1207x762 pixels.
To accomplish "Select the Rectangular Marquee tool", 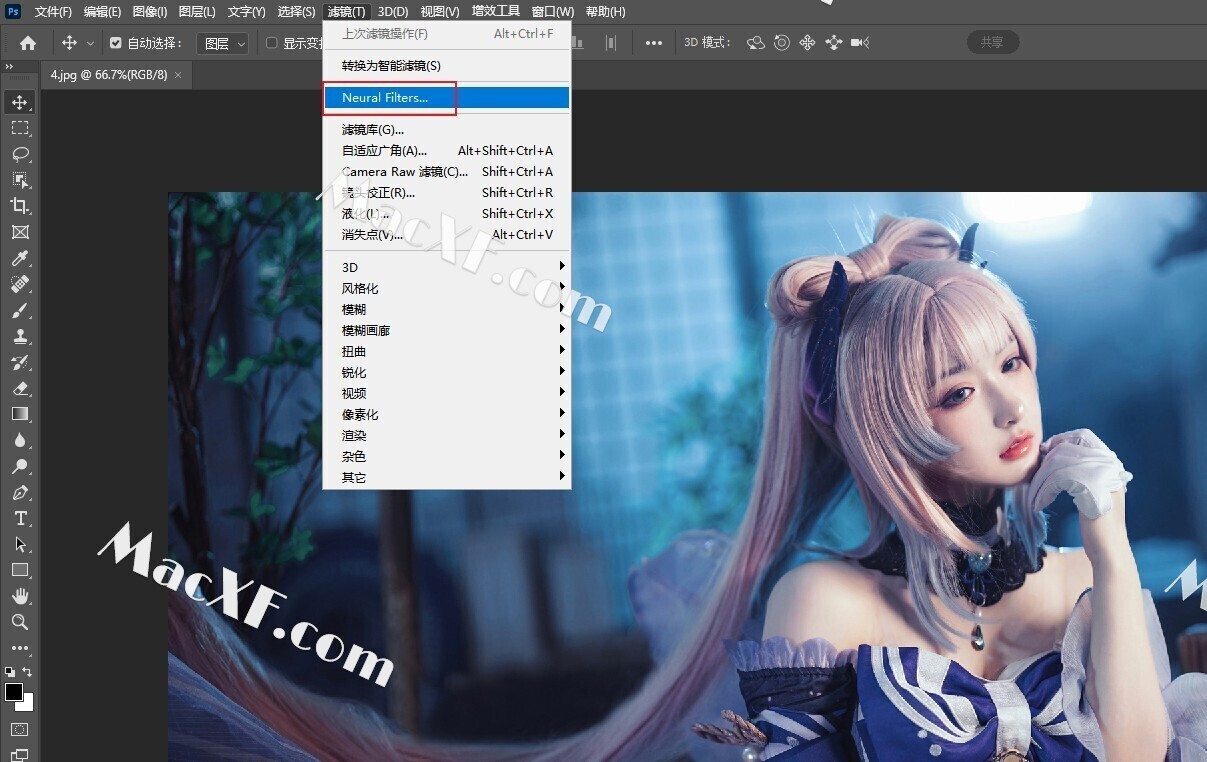I will click(20, 128).
